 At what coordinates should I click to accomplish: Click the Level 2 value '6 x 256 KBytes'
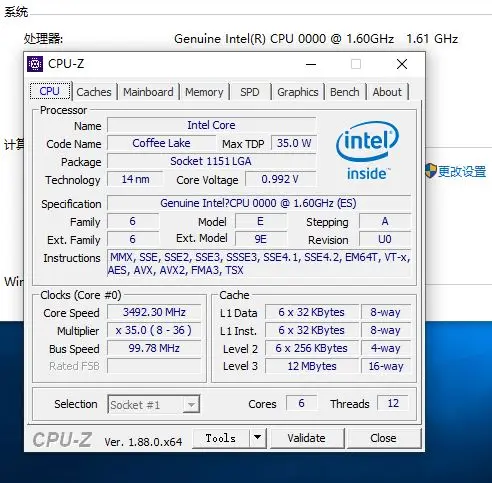[312, 348]
